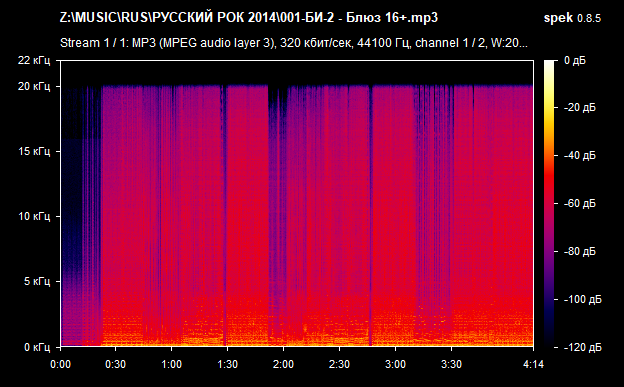624x387 pixels.
Task: Click the dB color gradient scale bar
Action: tap(549, 204)
